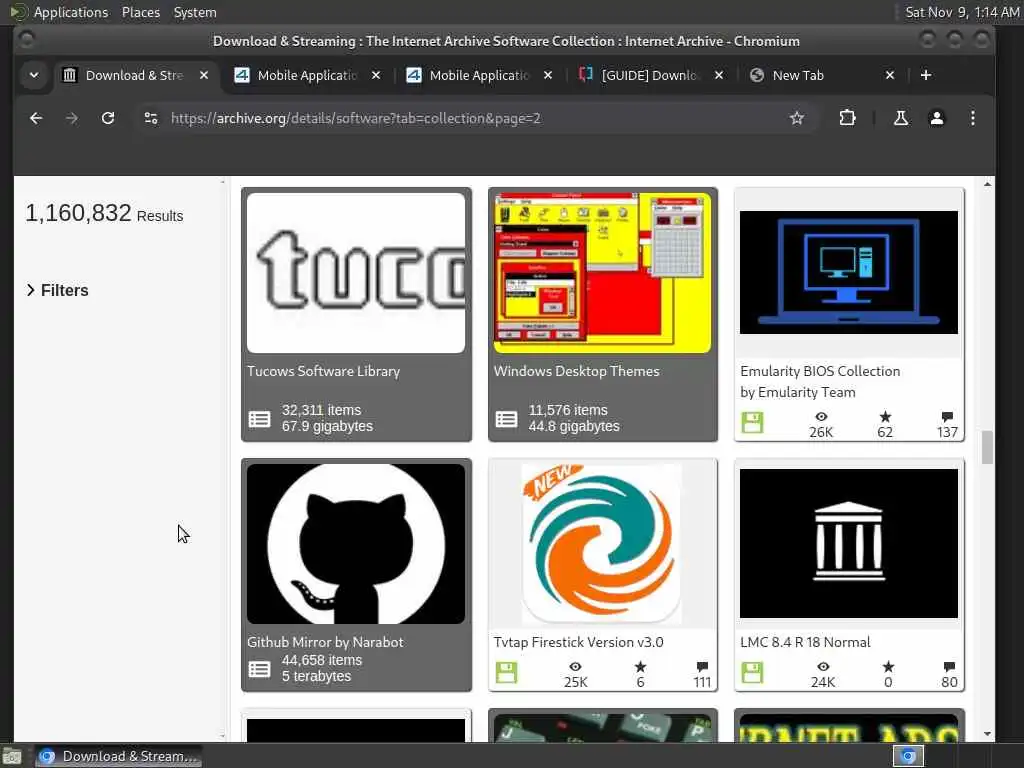Open a new tab with plus button
1024x768 pixels.
tap(925, 75)
